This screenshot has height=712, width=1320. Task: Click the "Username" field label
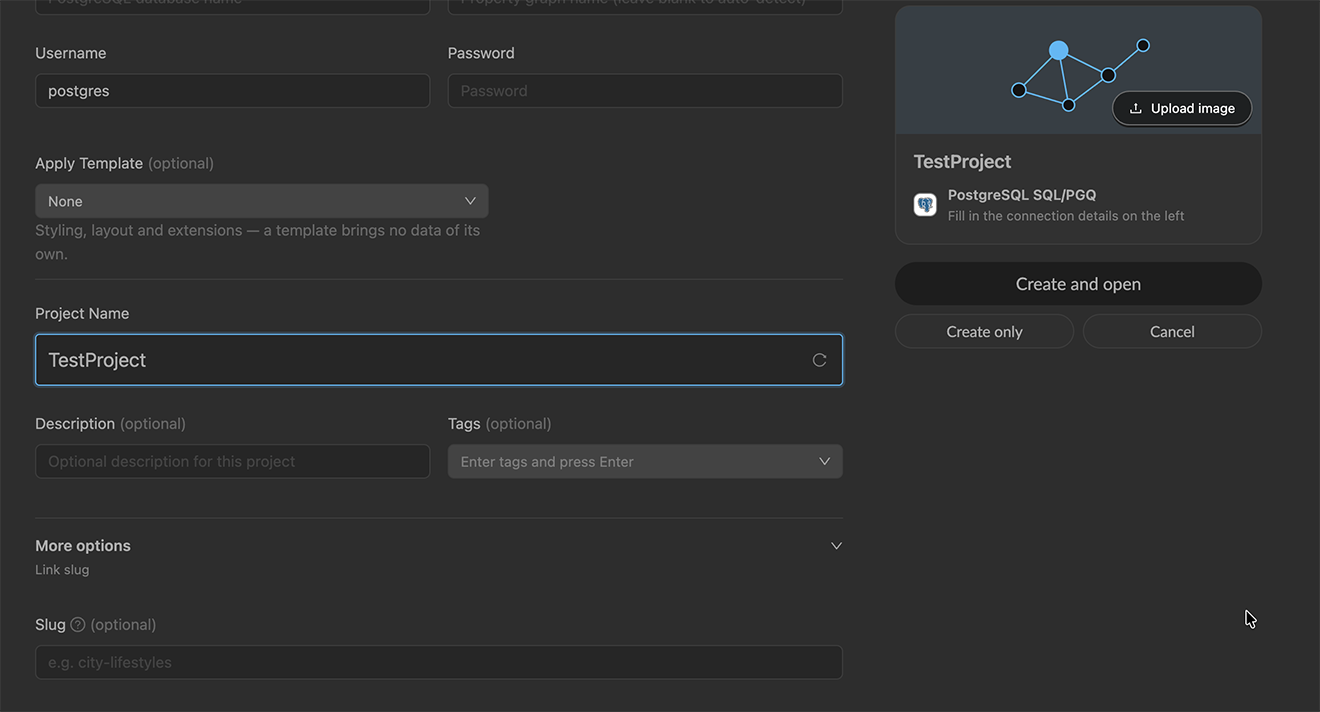[x=70, y=53]
